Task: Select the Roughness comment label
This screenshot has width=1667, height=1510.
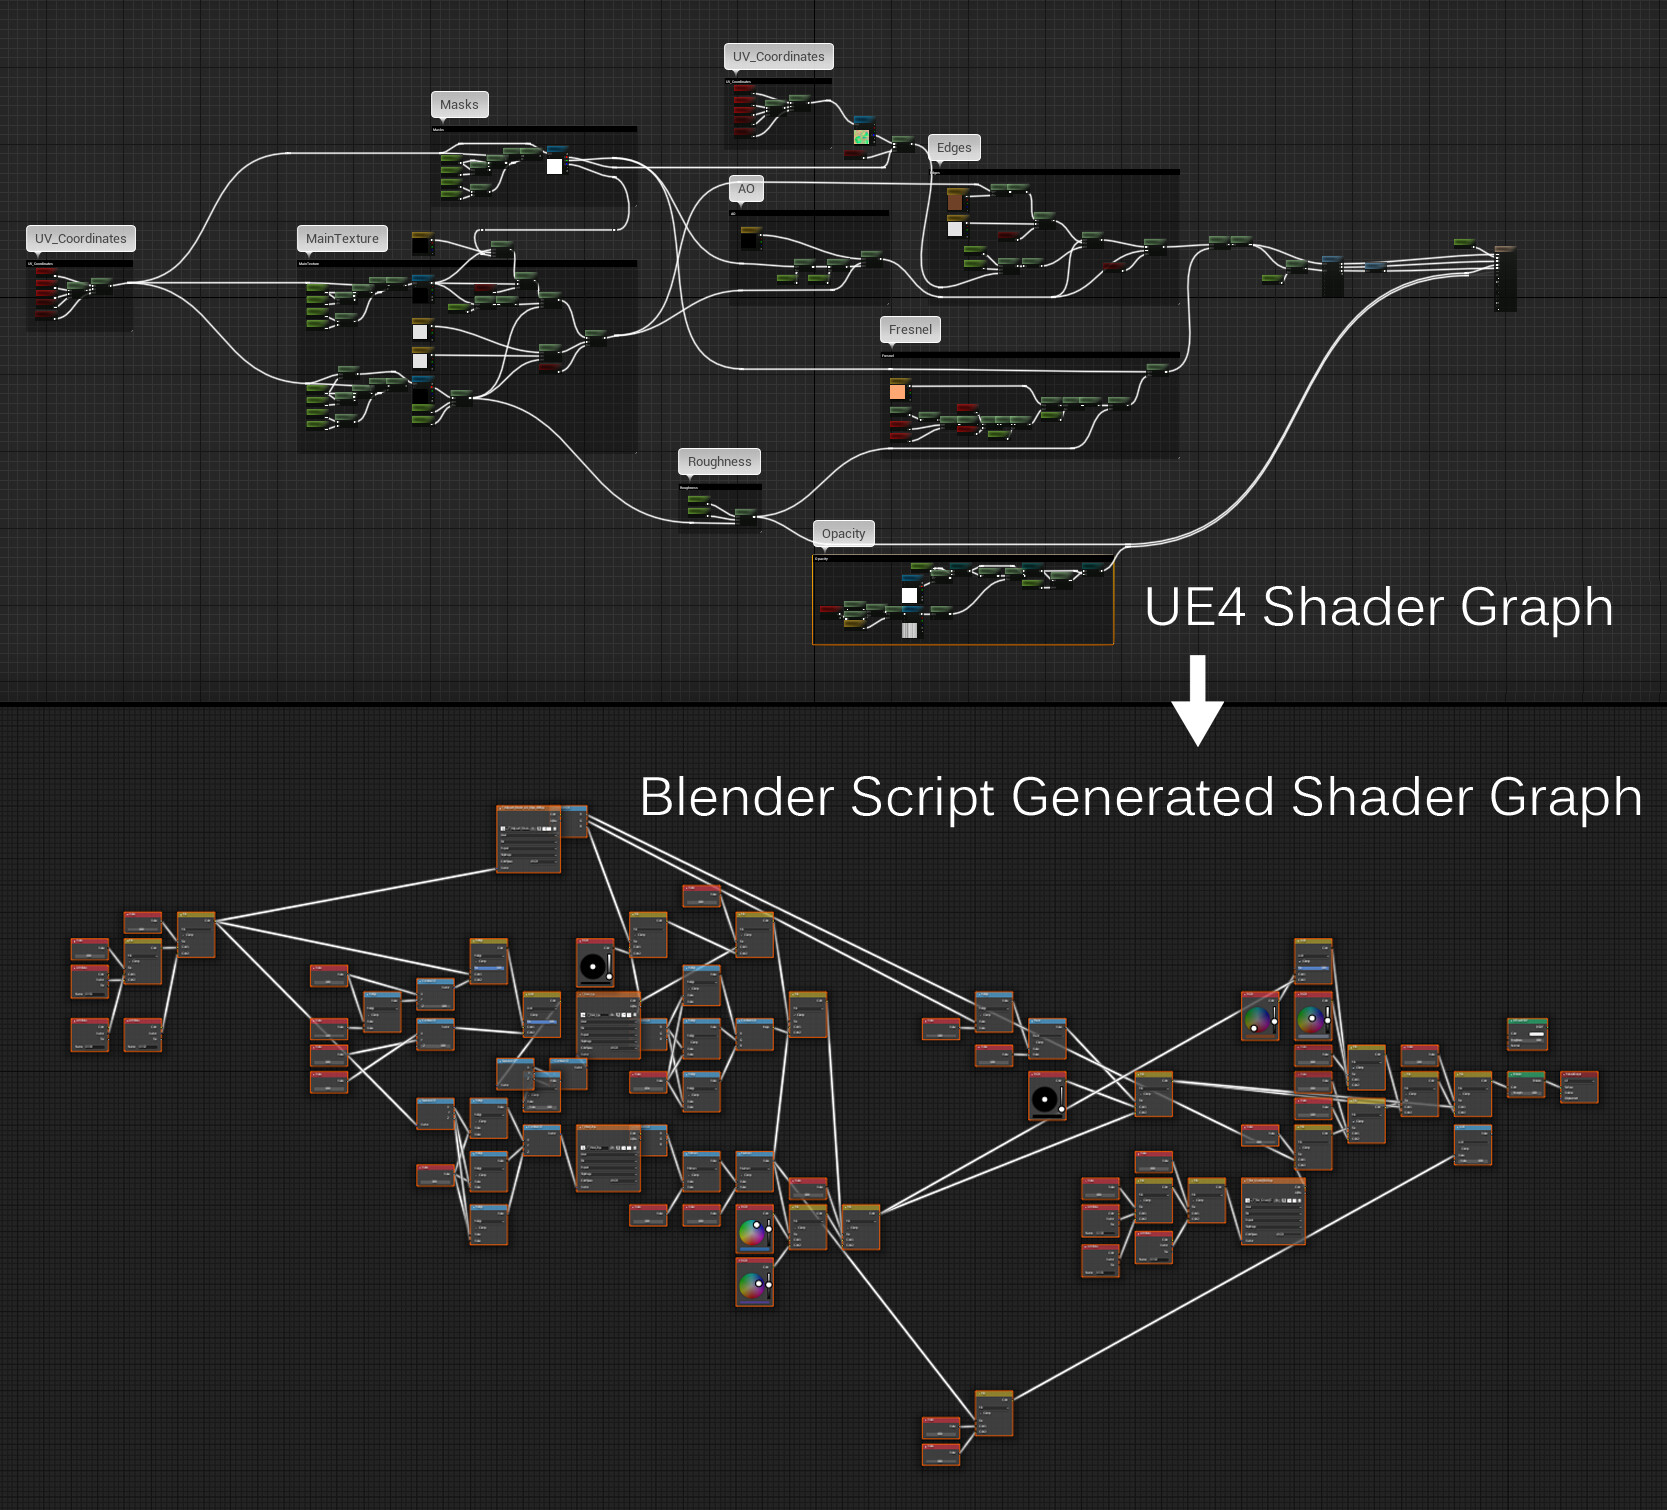Action: point(719,461)
